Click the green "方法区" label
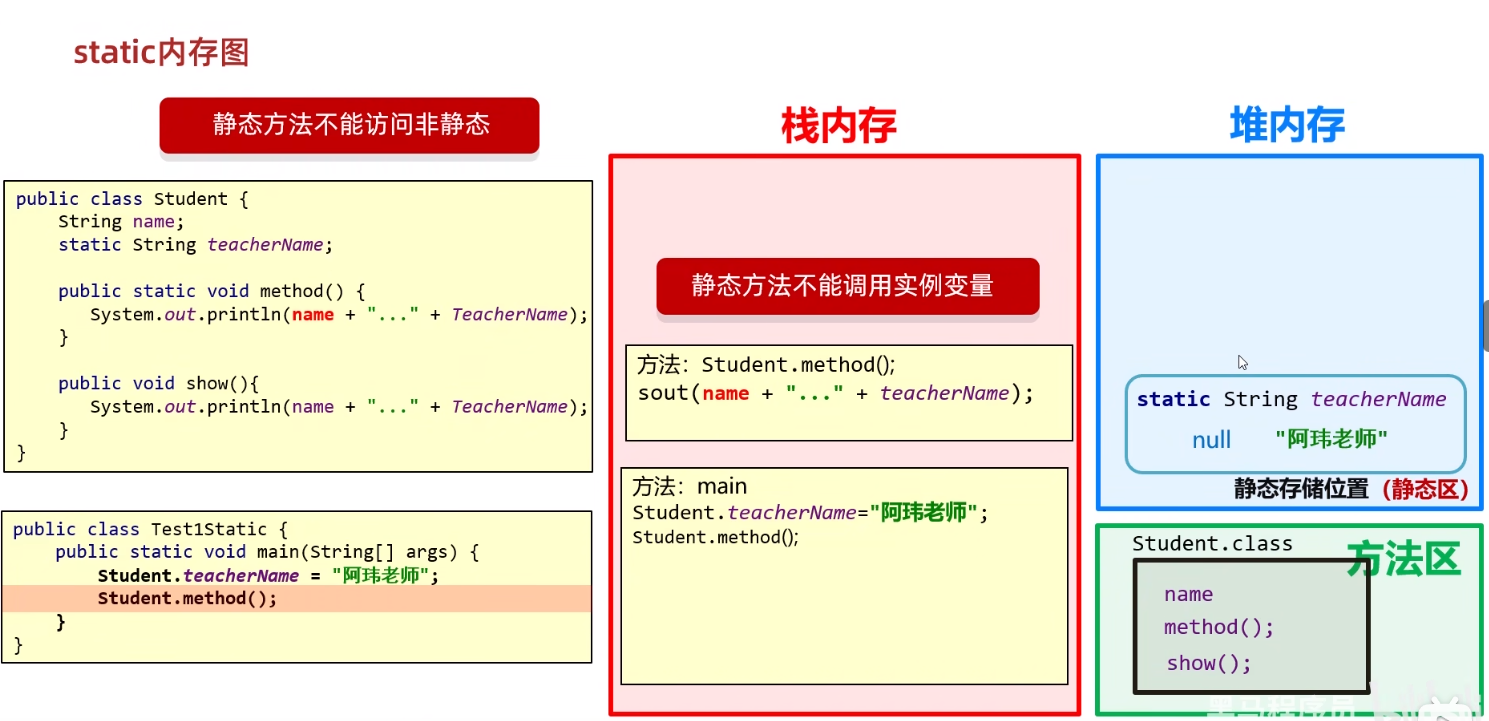 coord(1404,560)
